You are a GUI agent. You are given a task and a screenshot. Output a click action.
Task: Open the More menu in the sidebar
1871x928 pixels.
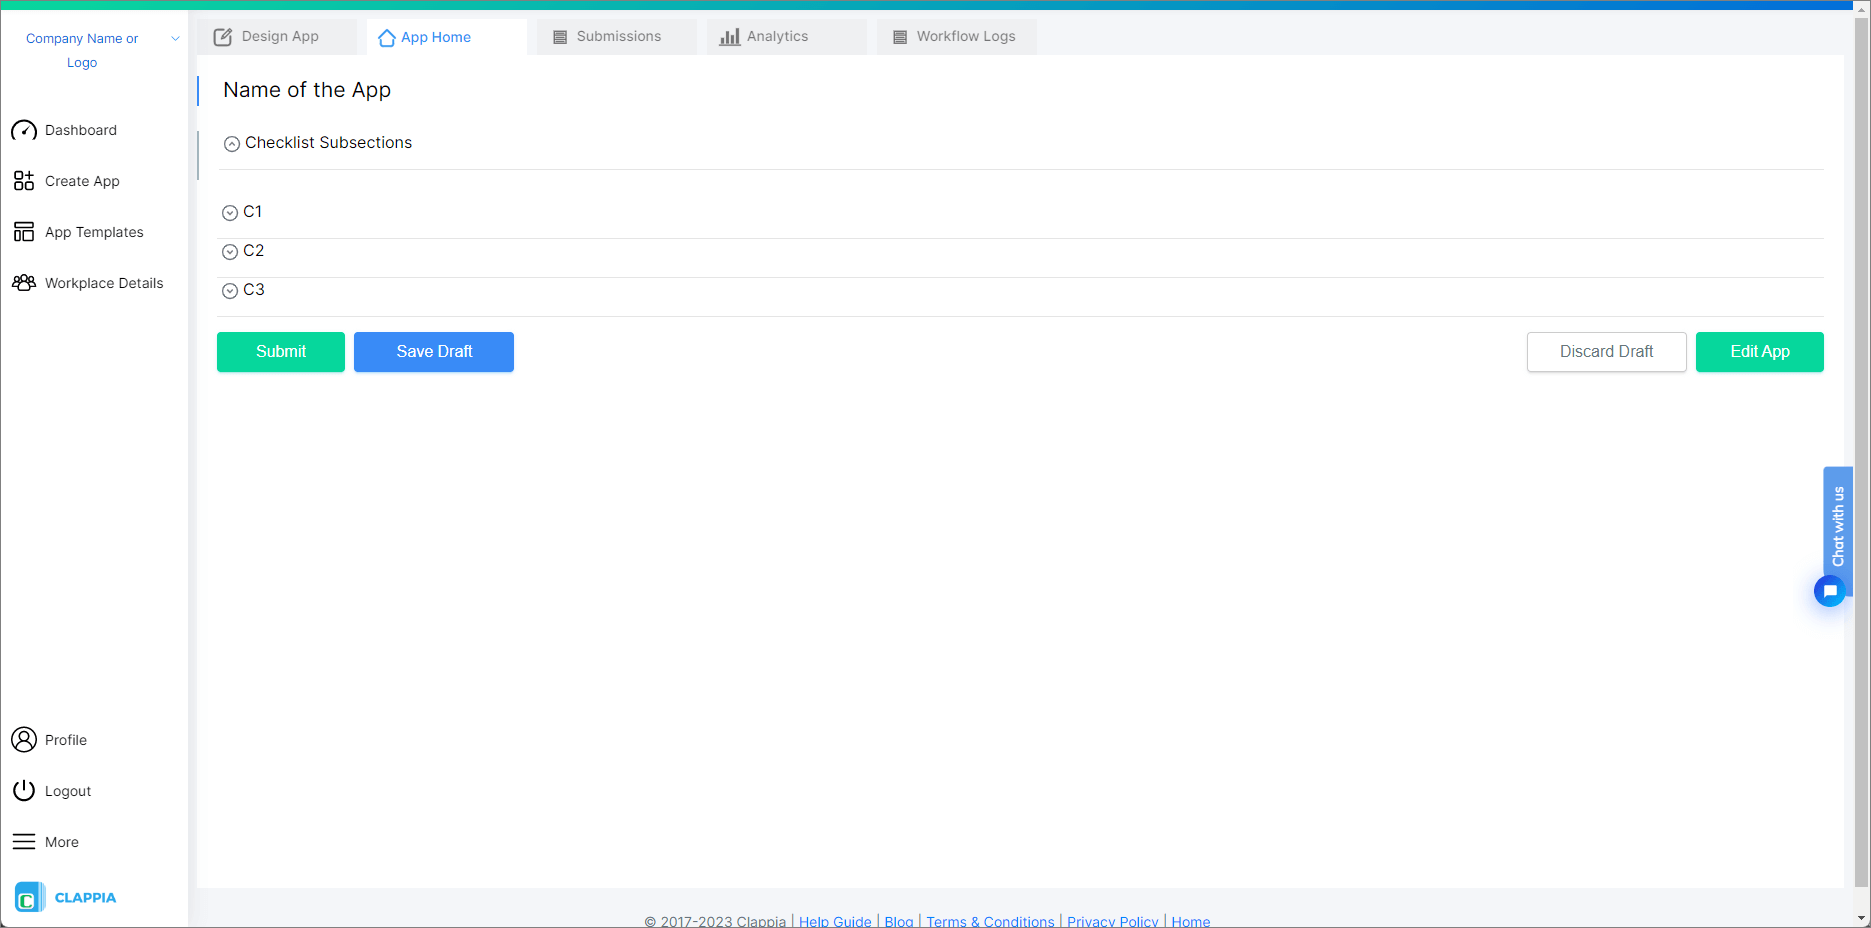(x=24, y=841)
